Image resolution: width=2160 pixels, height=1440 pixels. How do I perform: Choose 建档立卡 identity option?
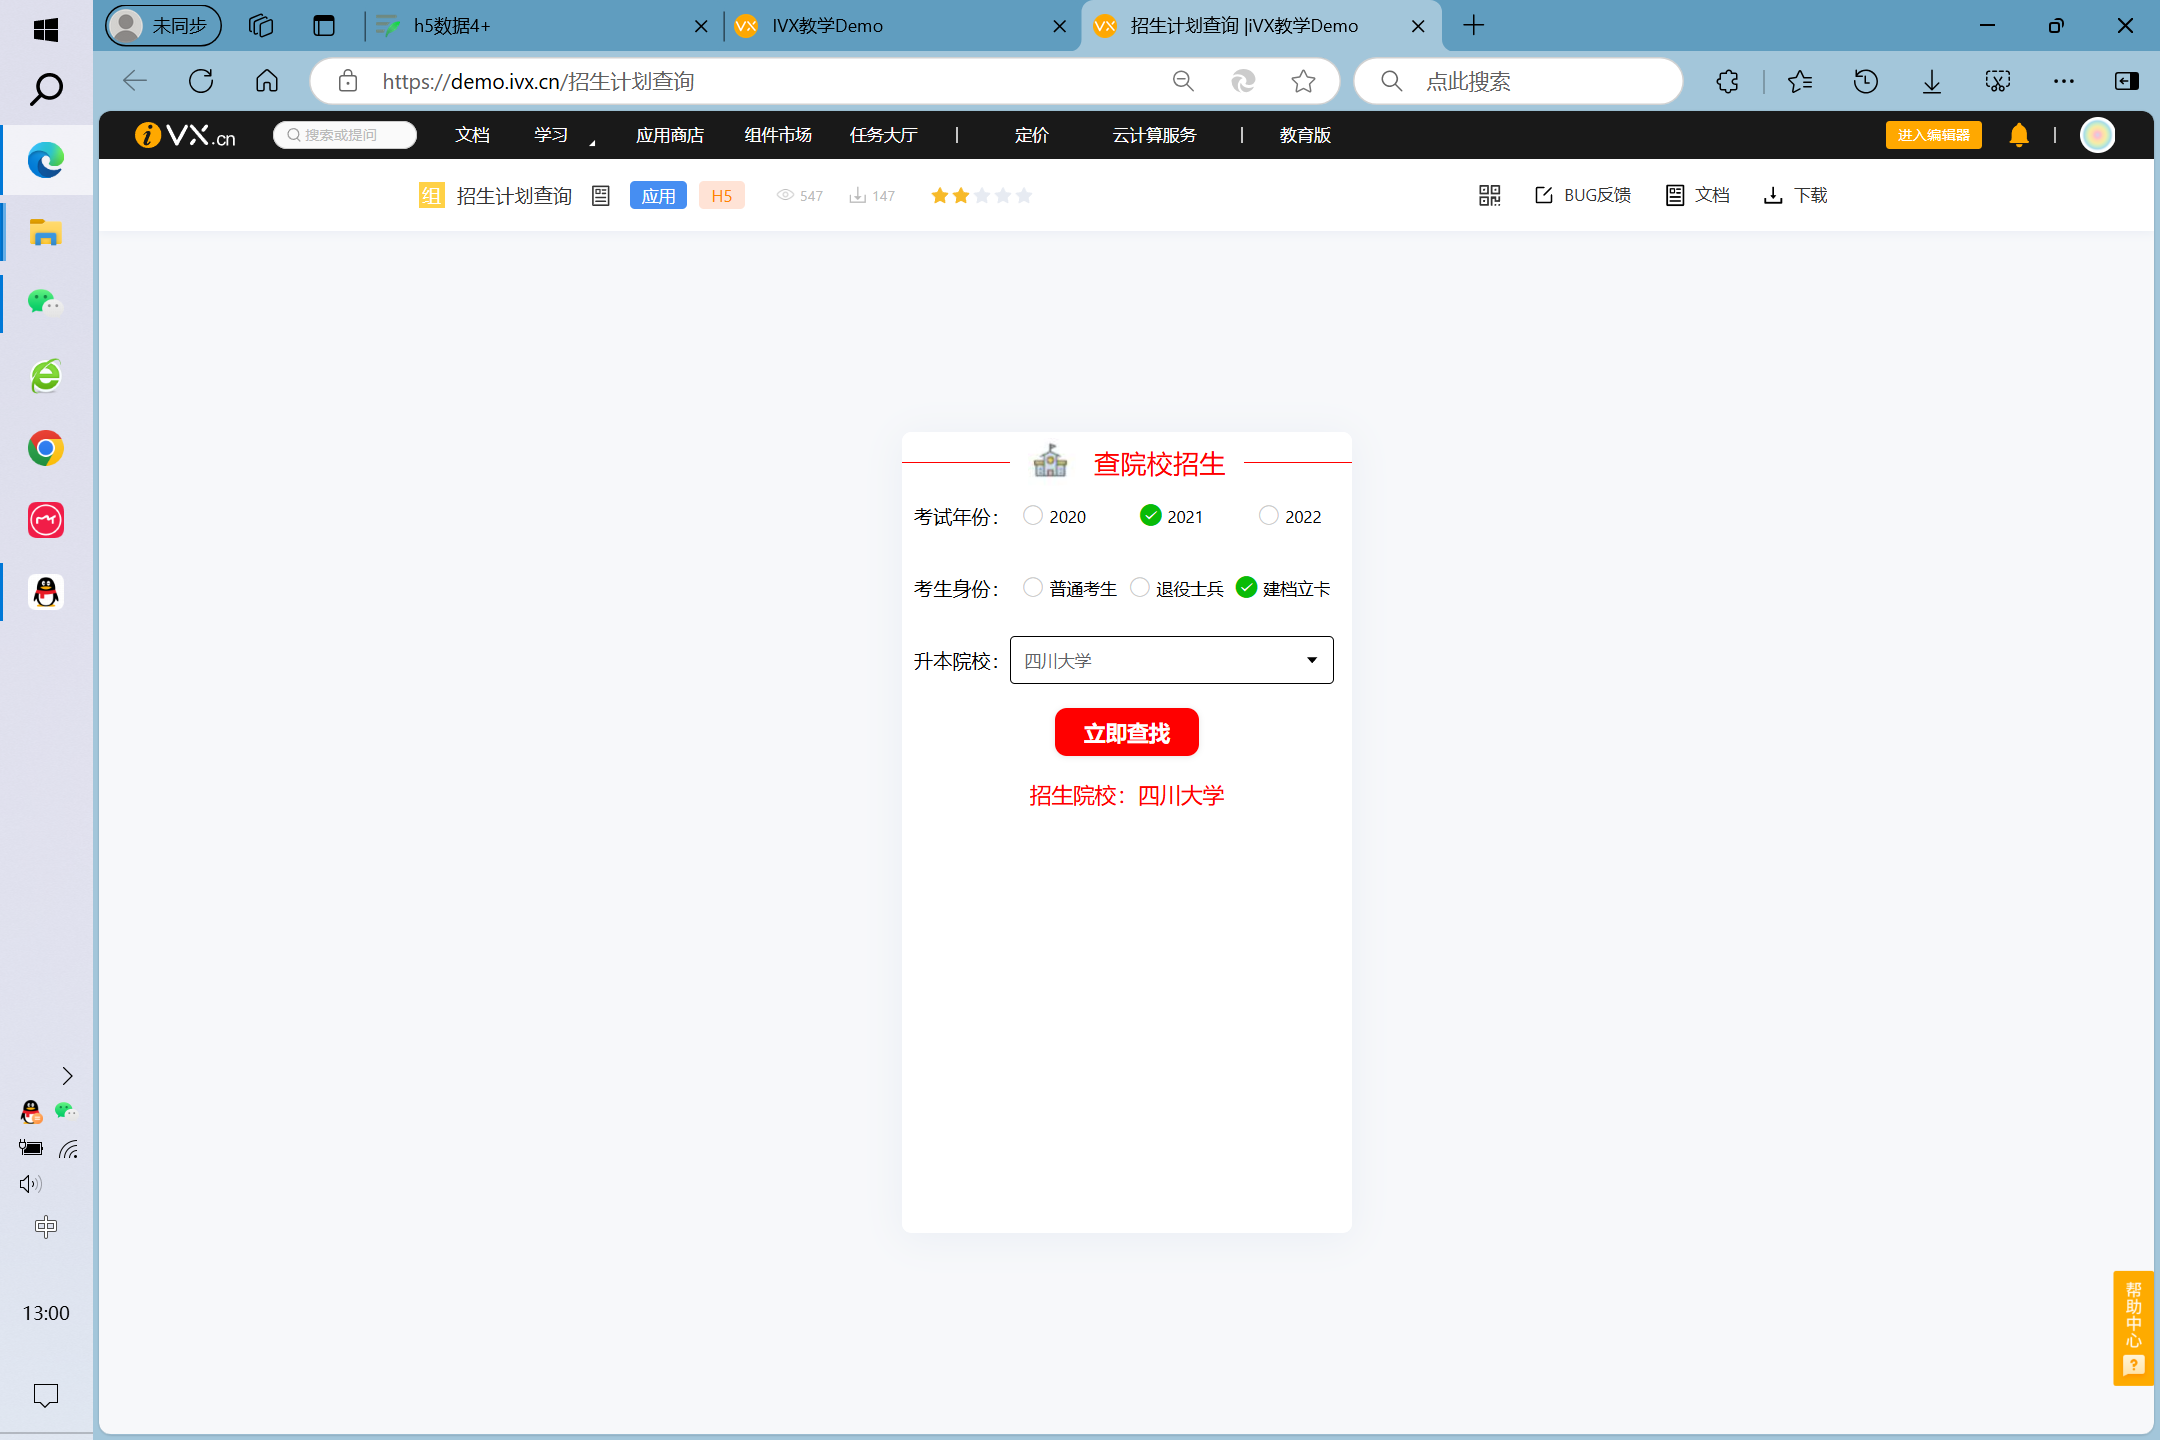pos(1246,587)
